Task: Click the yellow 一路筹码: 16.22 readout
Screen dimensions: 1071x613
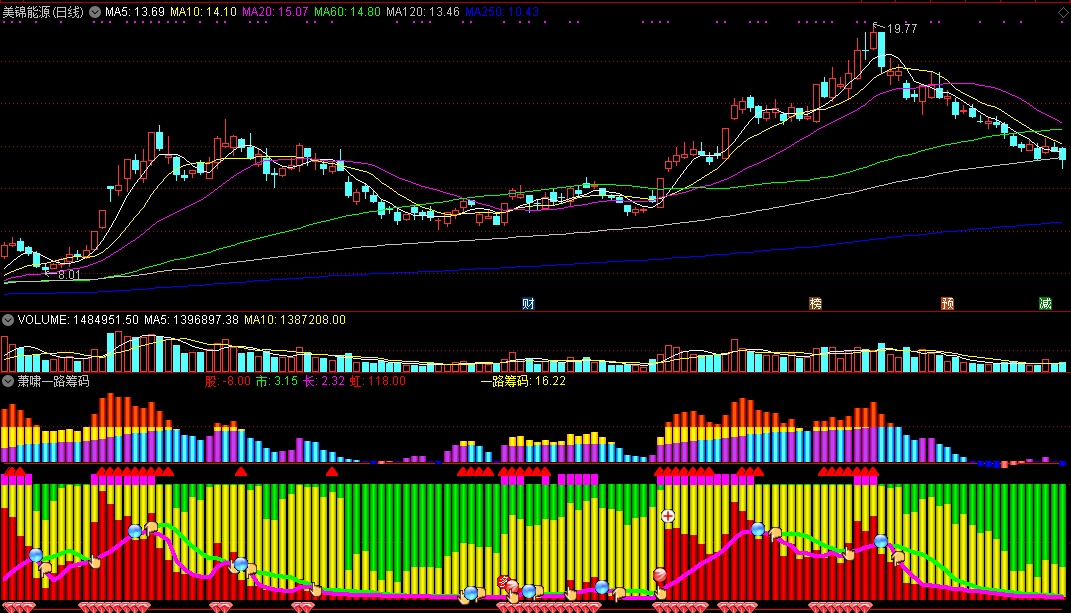Action: click(523, 381)
